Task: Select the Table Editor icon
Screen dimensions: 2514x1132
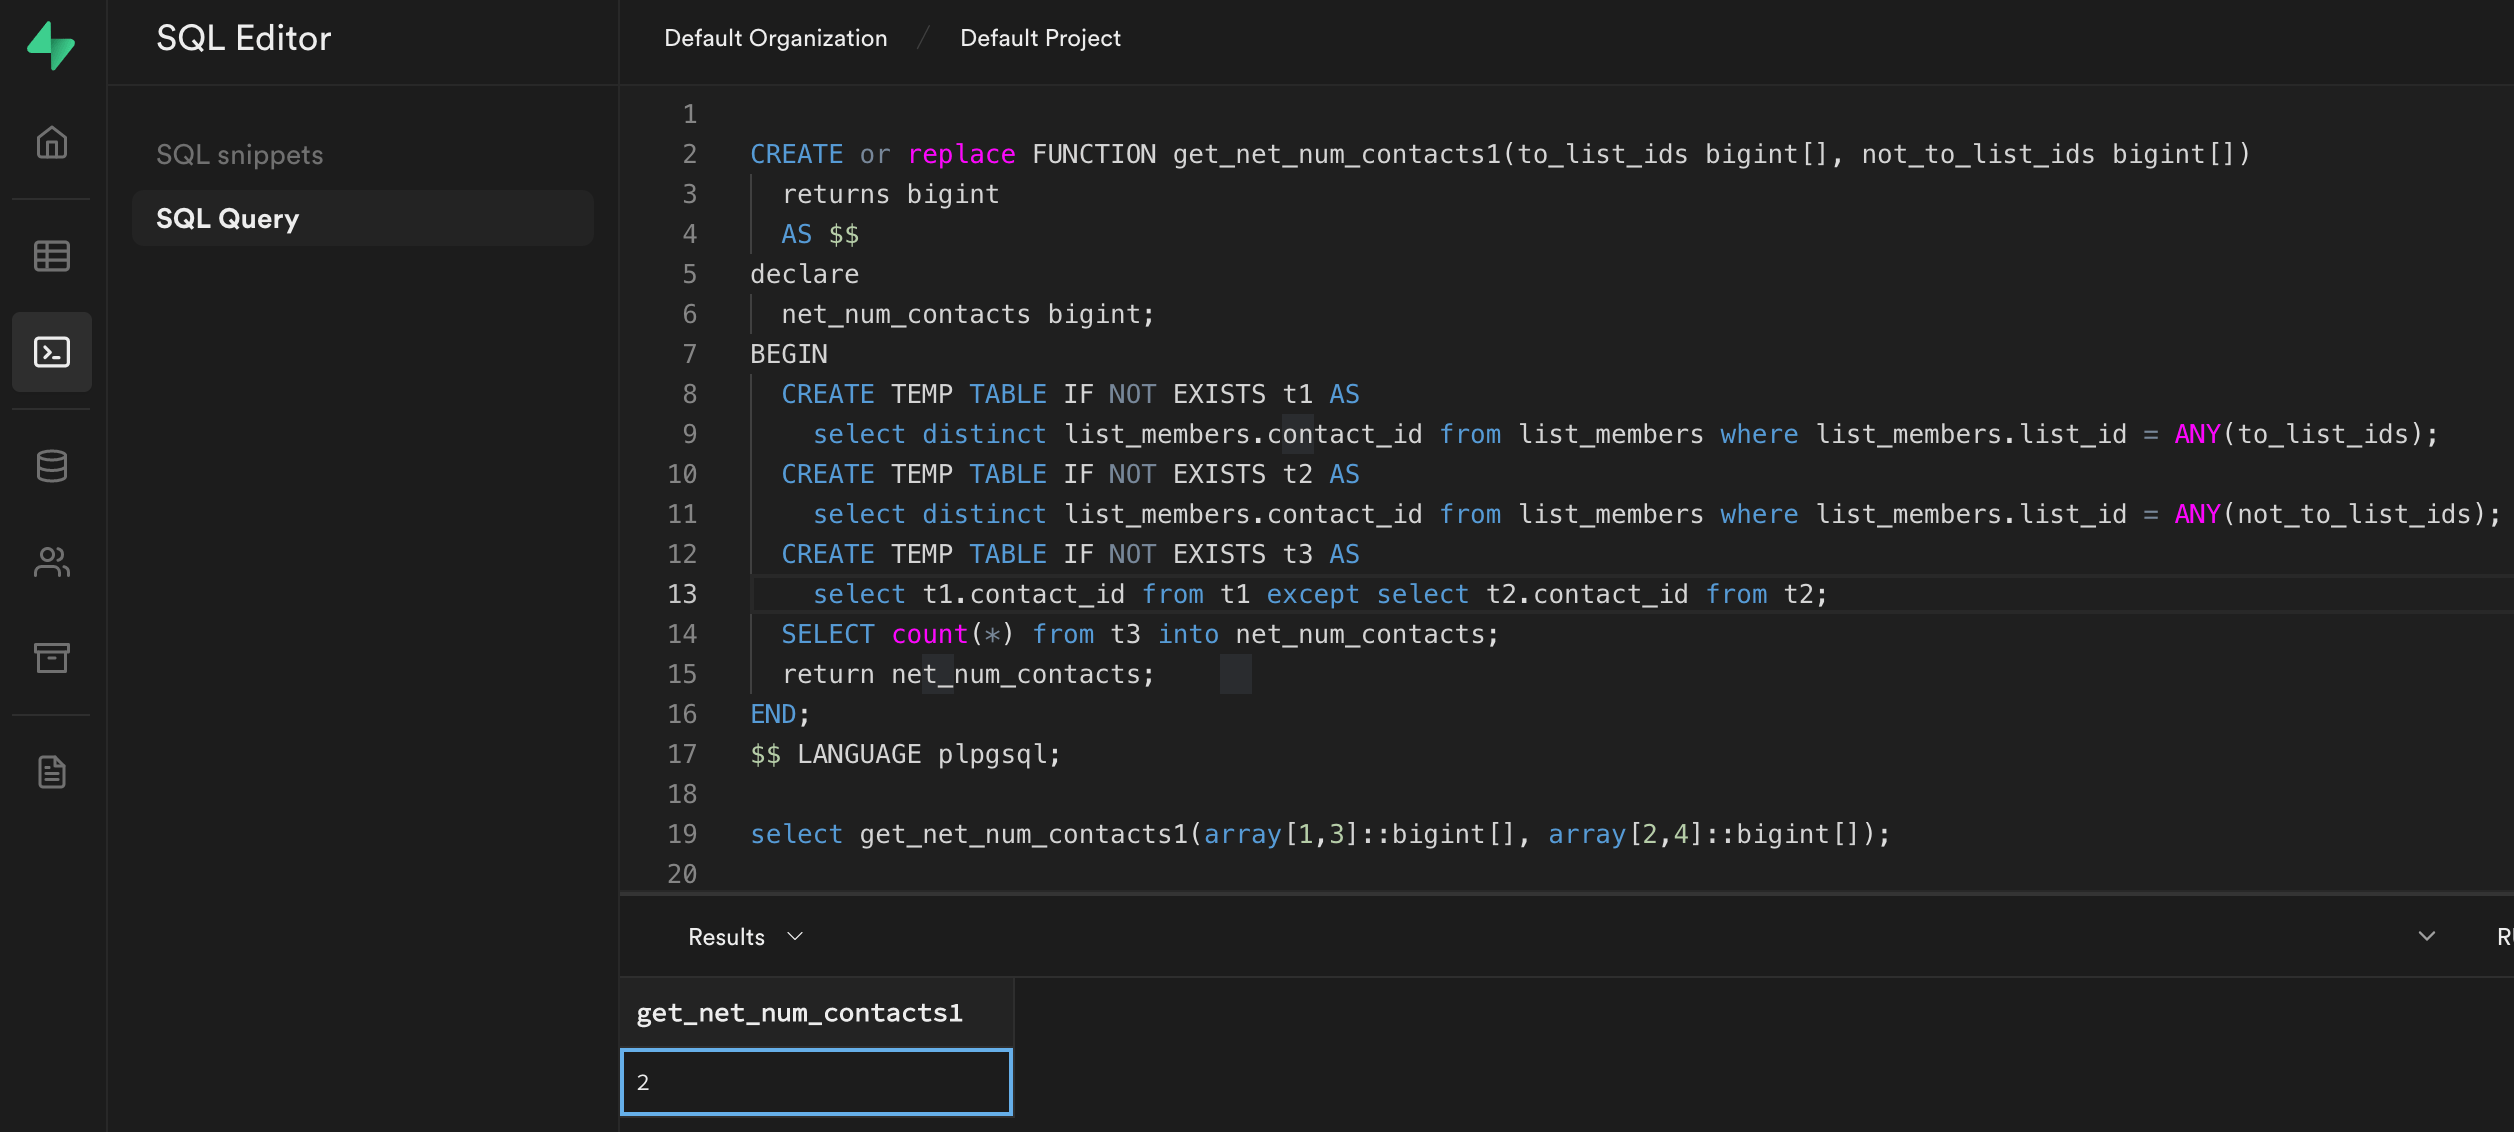Action: click(x=51, y=256)
